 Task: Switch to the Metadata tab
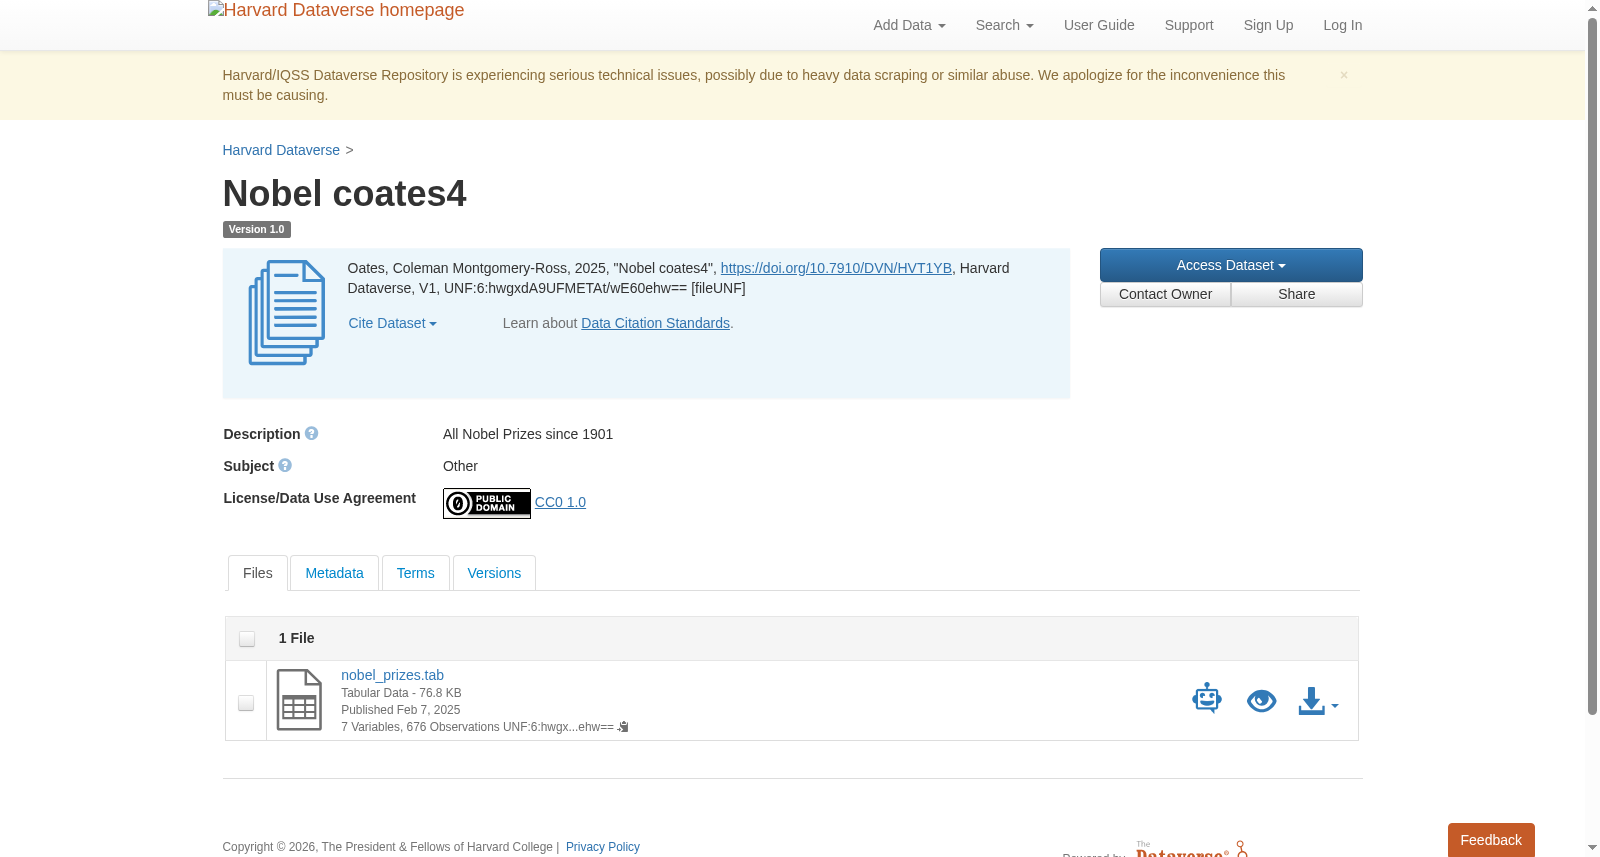[334, 573]
